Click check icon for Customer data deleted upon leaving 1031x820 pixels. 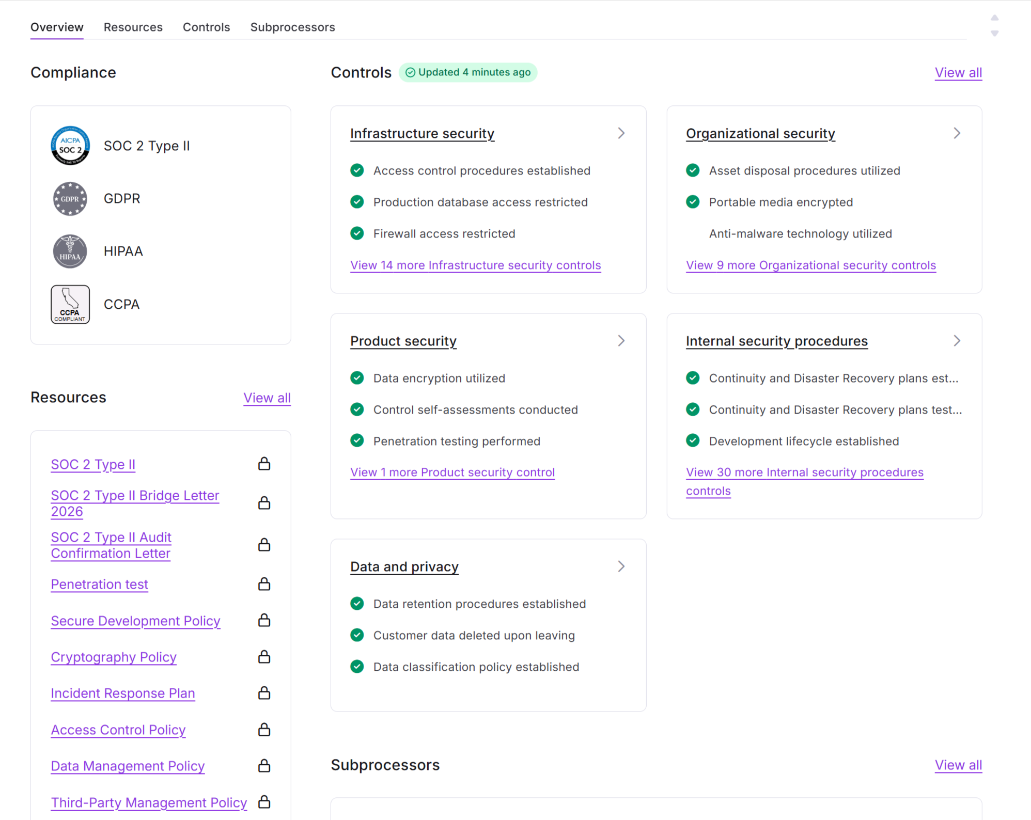[357, 635]
